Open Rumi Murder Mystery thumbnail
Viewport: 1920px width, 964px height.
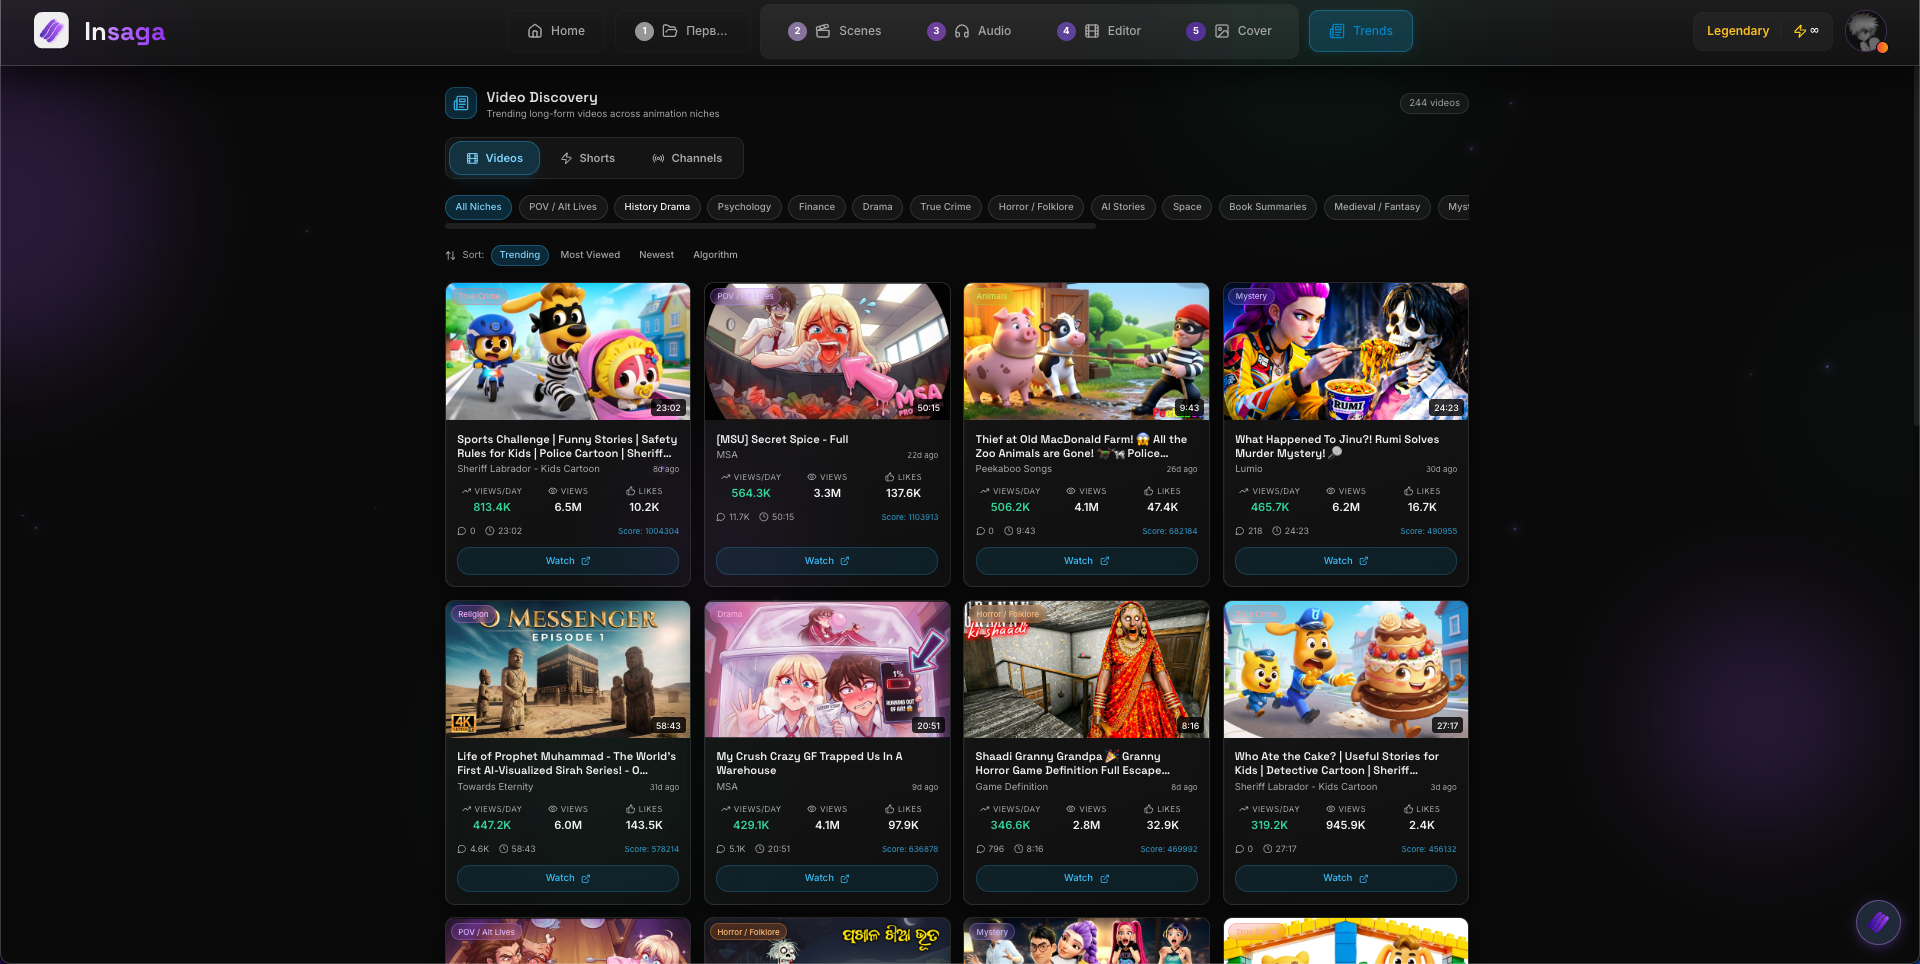(1345, 351)
